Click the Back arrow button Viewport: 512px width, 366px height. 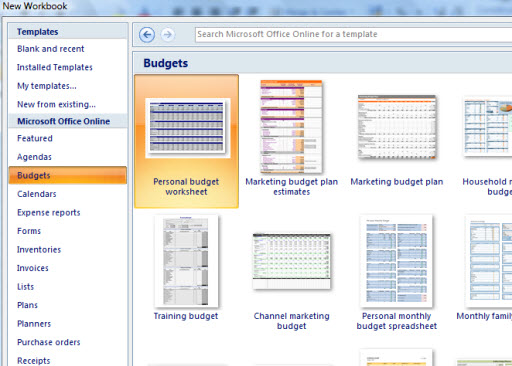pyautogui.click(x=147, y=34)
